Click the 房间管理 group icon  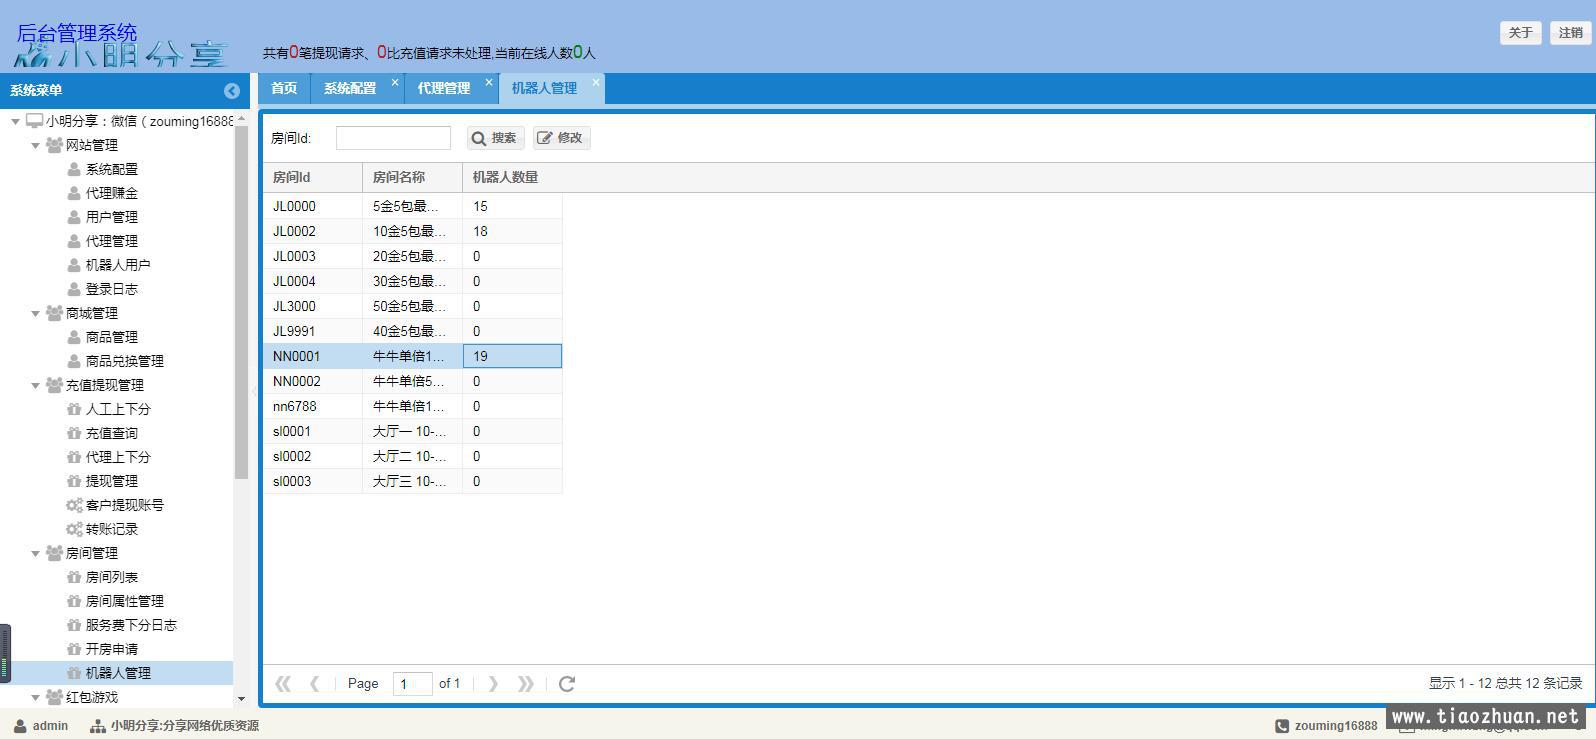click(54, 553)
